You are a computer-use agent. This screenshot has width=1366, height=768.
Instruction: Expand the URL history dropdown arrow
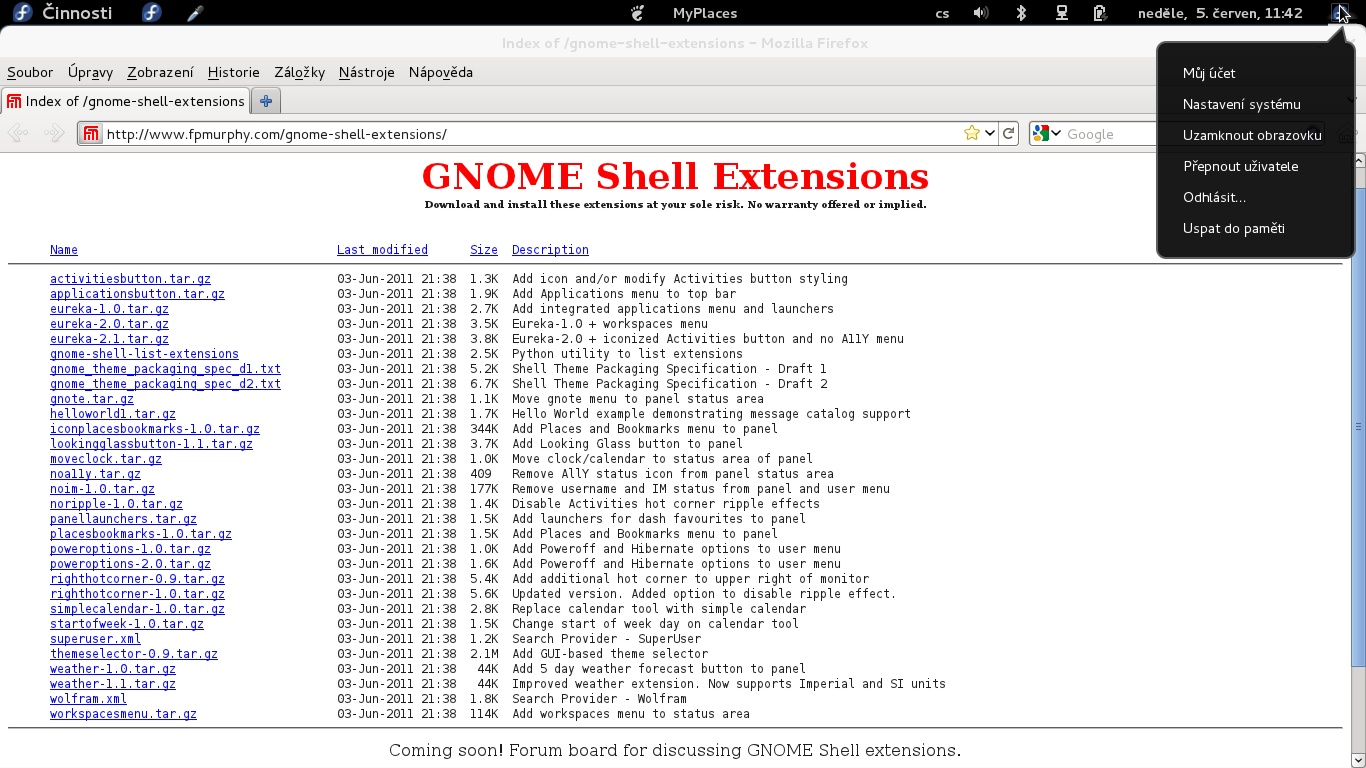989,133
